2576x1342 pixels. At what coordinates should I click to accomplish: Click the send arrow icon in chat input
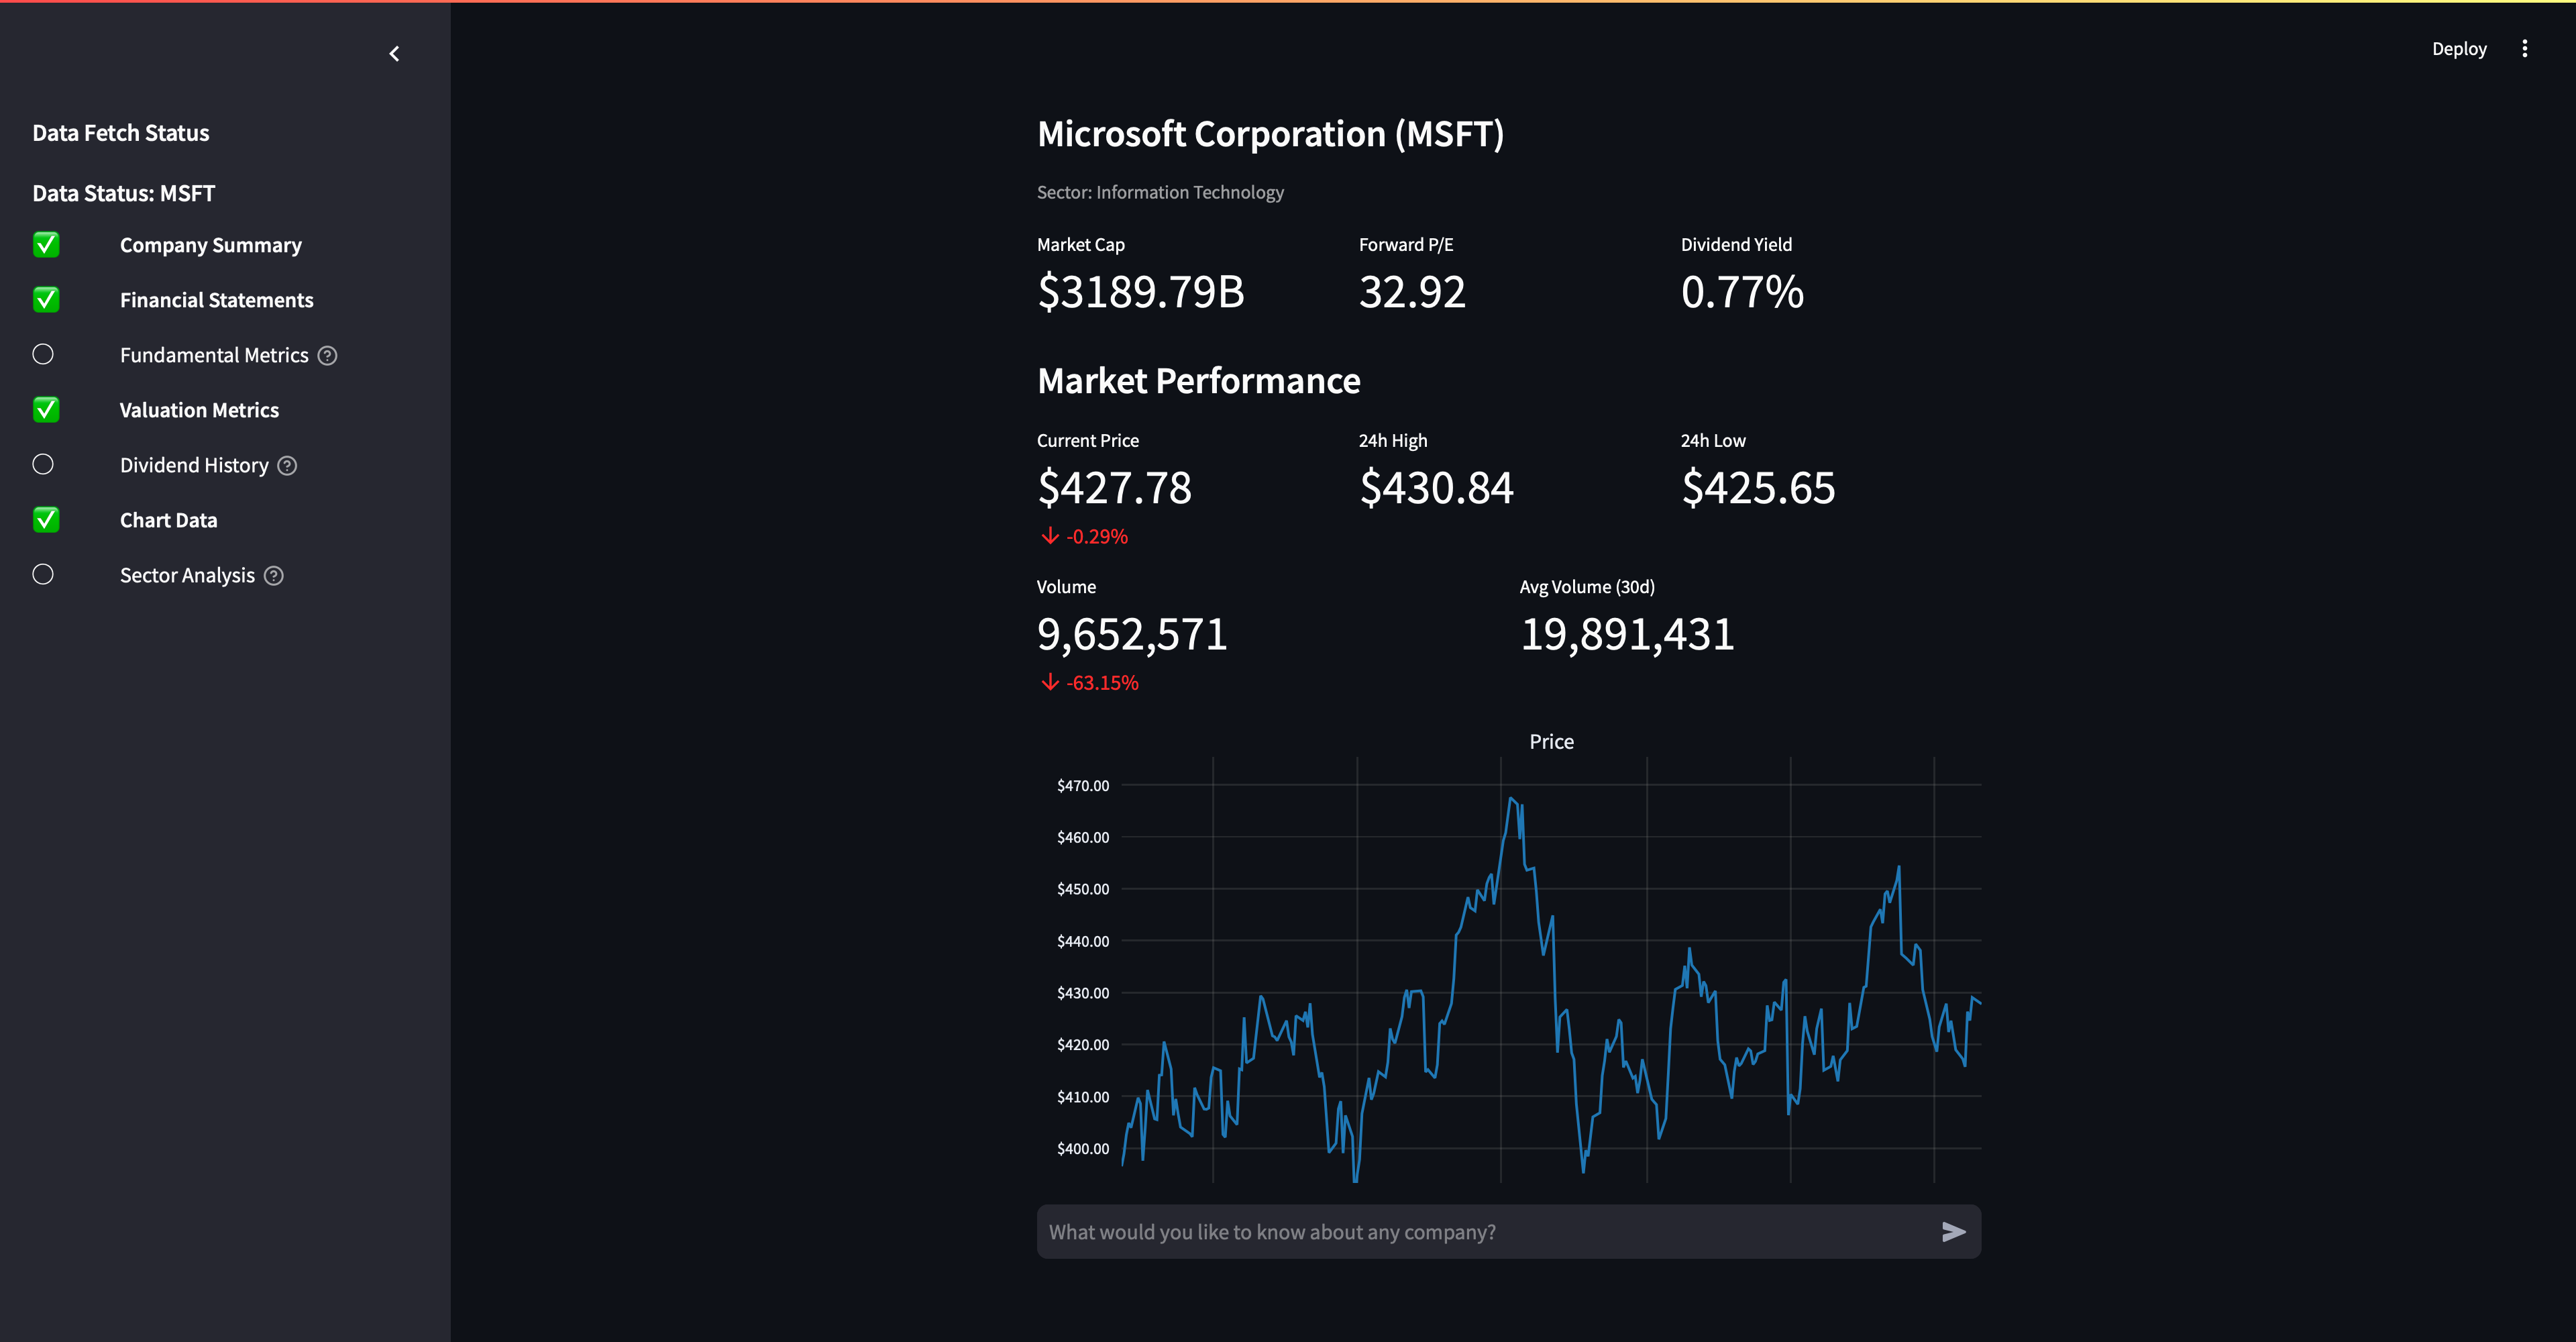click(1953, 1232)
